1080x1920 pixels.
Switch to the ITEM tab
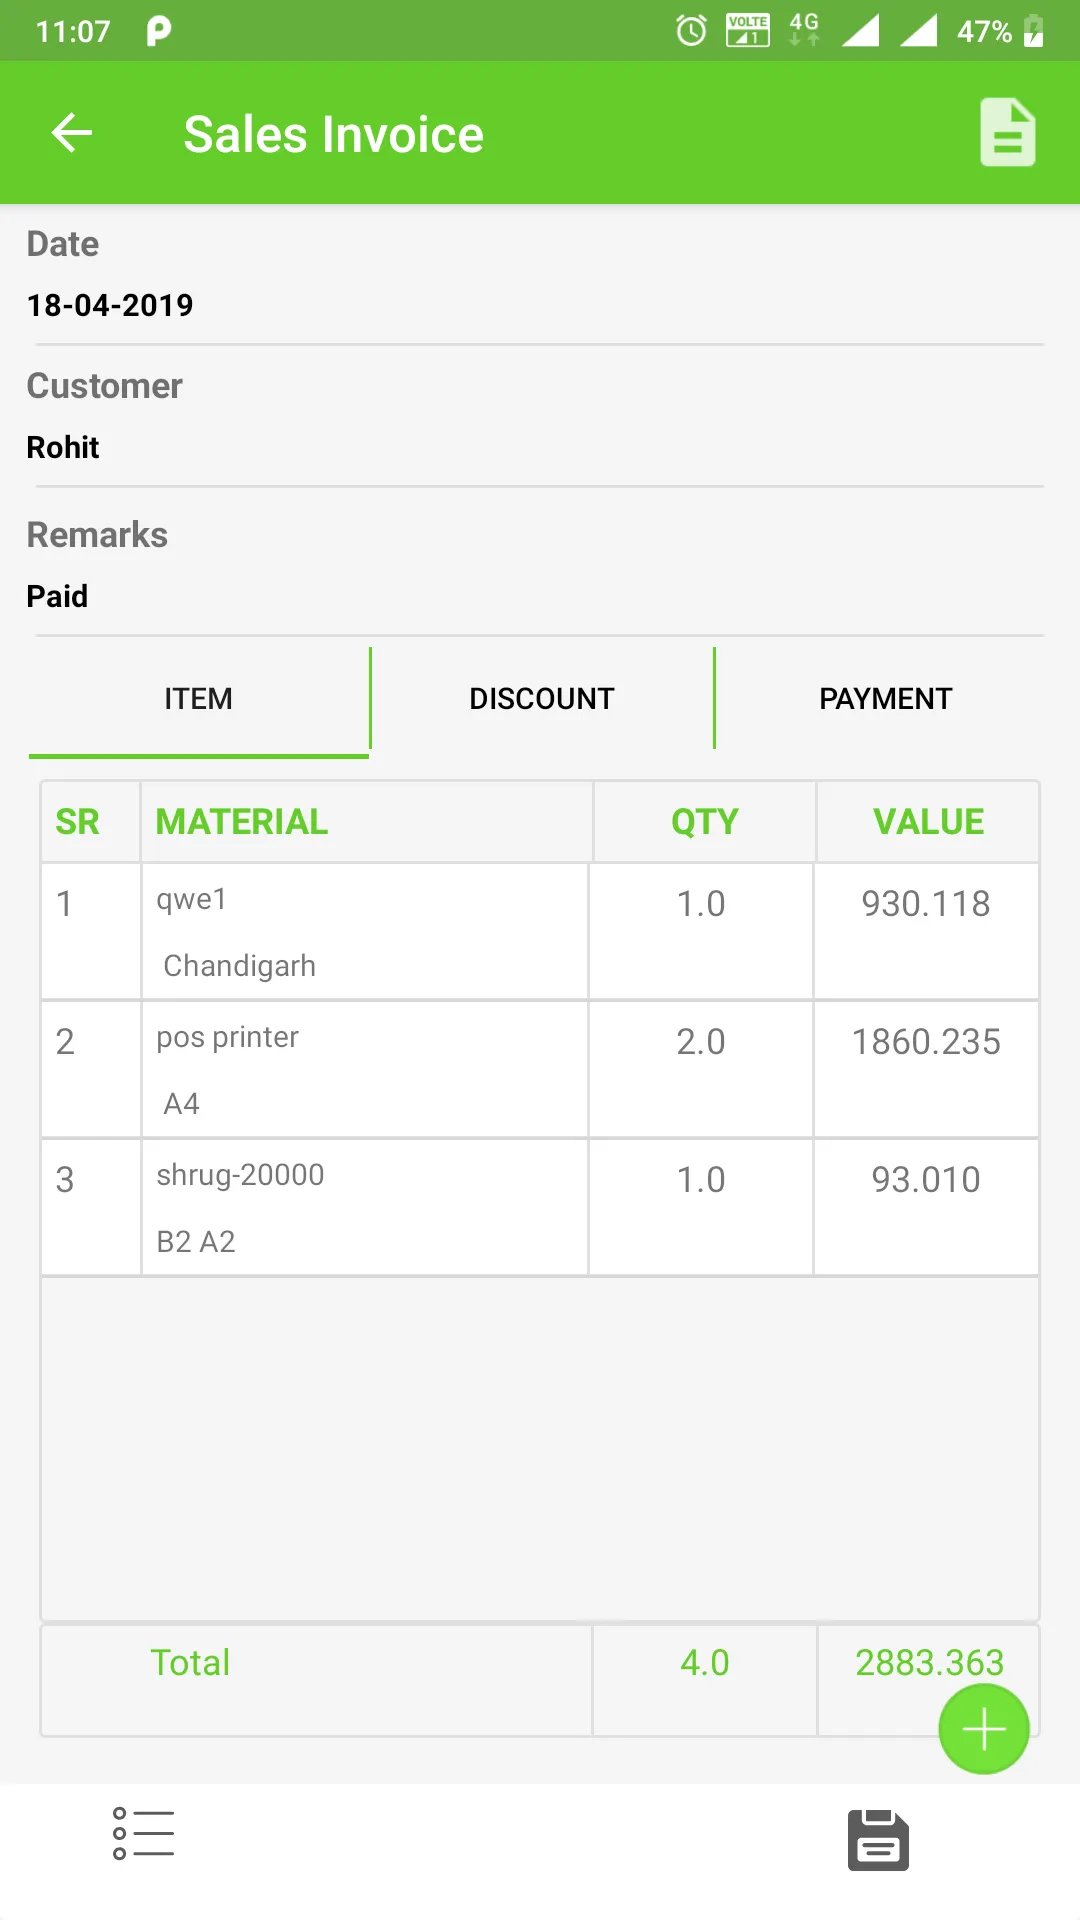(198, 699)
